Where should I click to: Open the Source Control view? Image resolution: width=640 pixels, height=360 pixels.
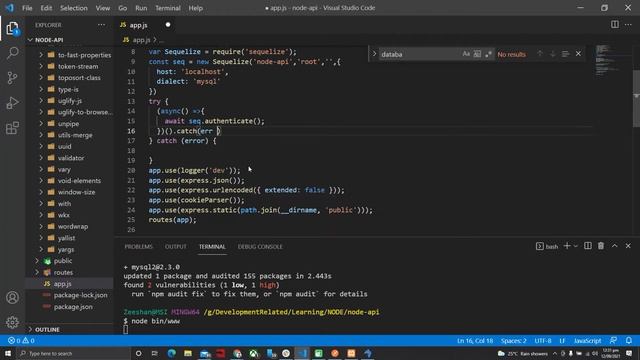pyautogui.click(x=12, y=78)
